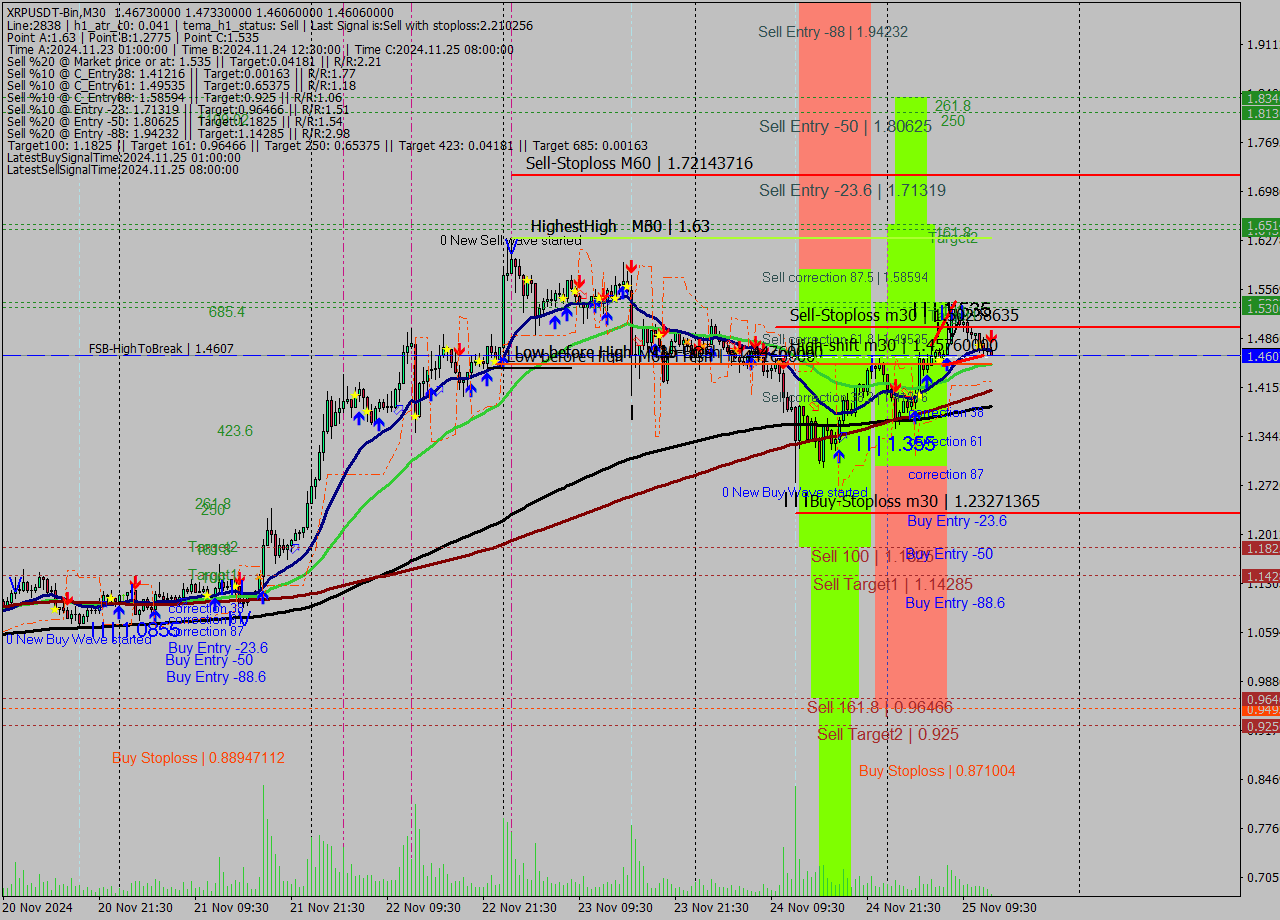The width and height of the screenshot is (1280, 920).
Task: Select the 23 Nov 09:30 time axis label
Action: (x=615, y=908)
